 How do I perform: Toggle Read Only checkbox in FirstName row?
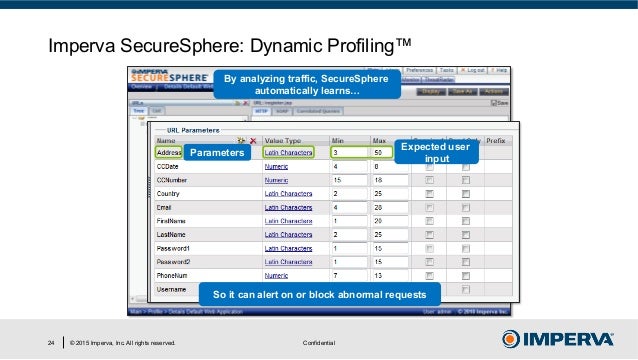tap(466, 221)
